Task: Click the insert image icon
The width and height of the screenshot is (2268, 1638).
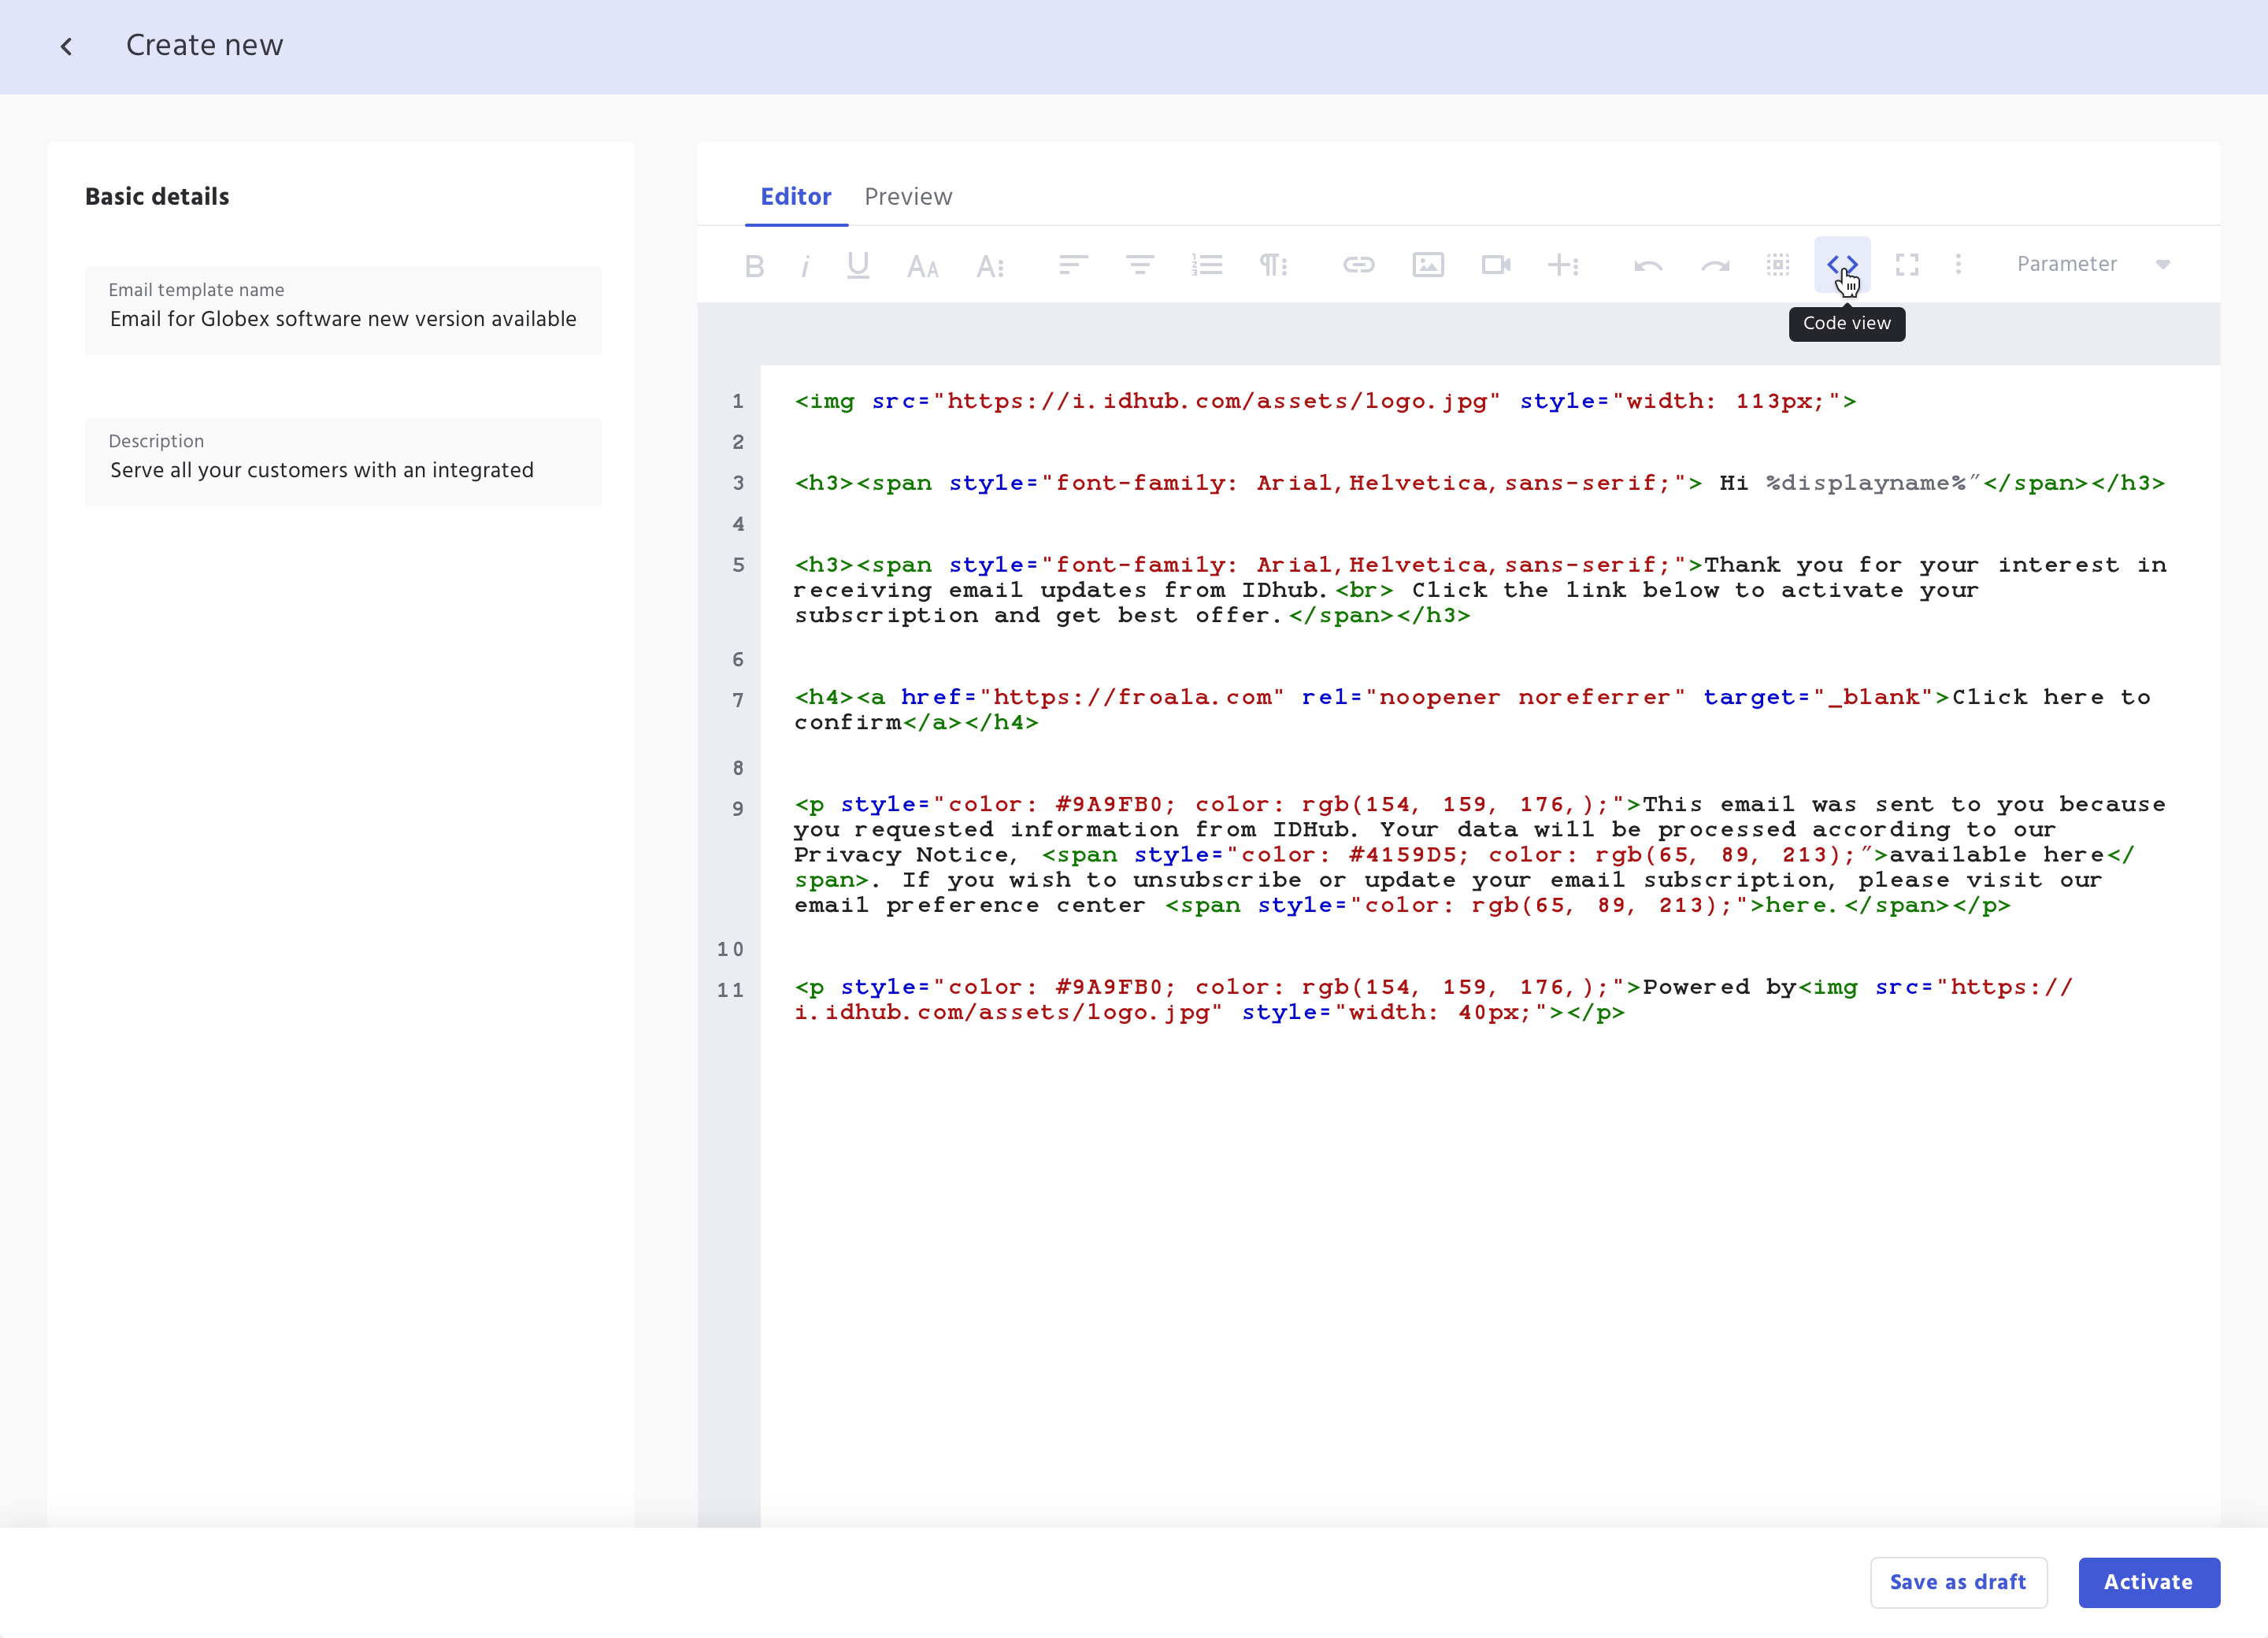Action: pos(1427,265)
